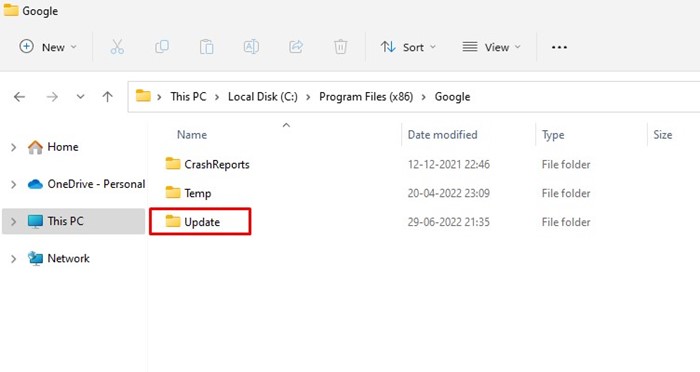Click Local Disk (C:) breadcrumb
The image size is (700, 372).
pos(262,97)
